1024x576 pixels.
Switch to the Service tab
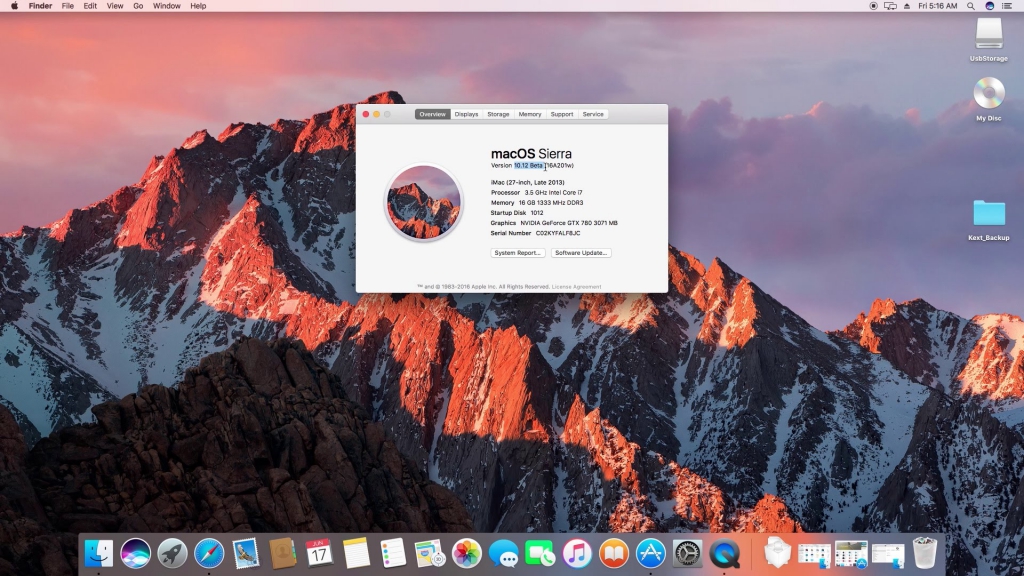coord(593,114)
